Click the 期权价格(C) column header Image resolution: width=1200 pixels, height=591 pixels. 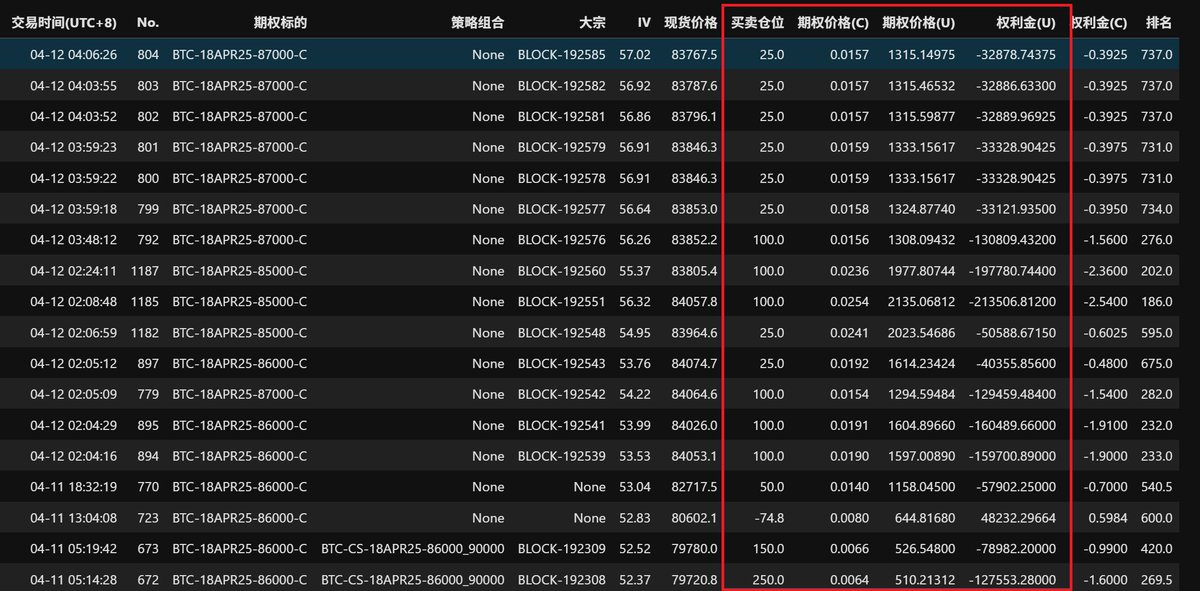833,22
